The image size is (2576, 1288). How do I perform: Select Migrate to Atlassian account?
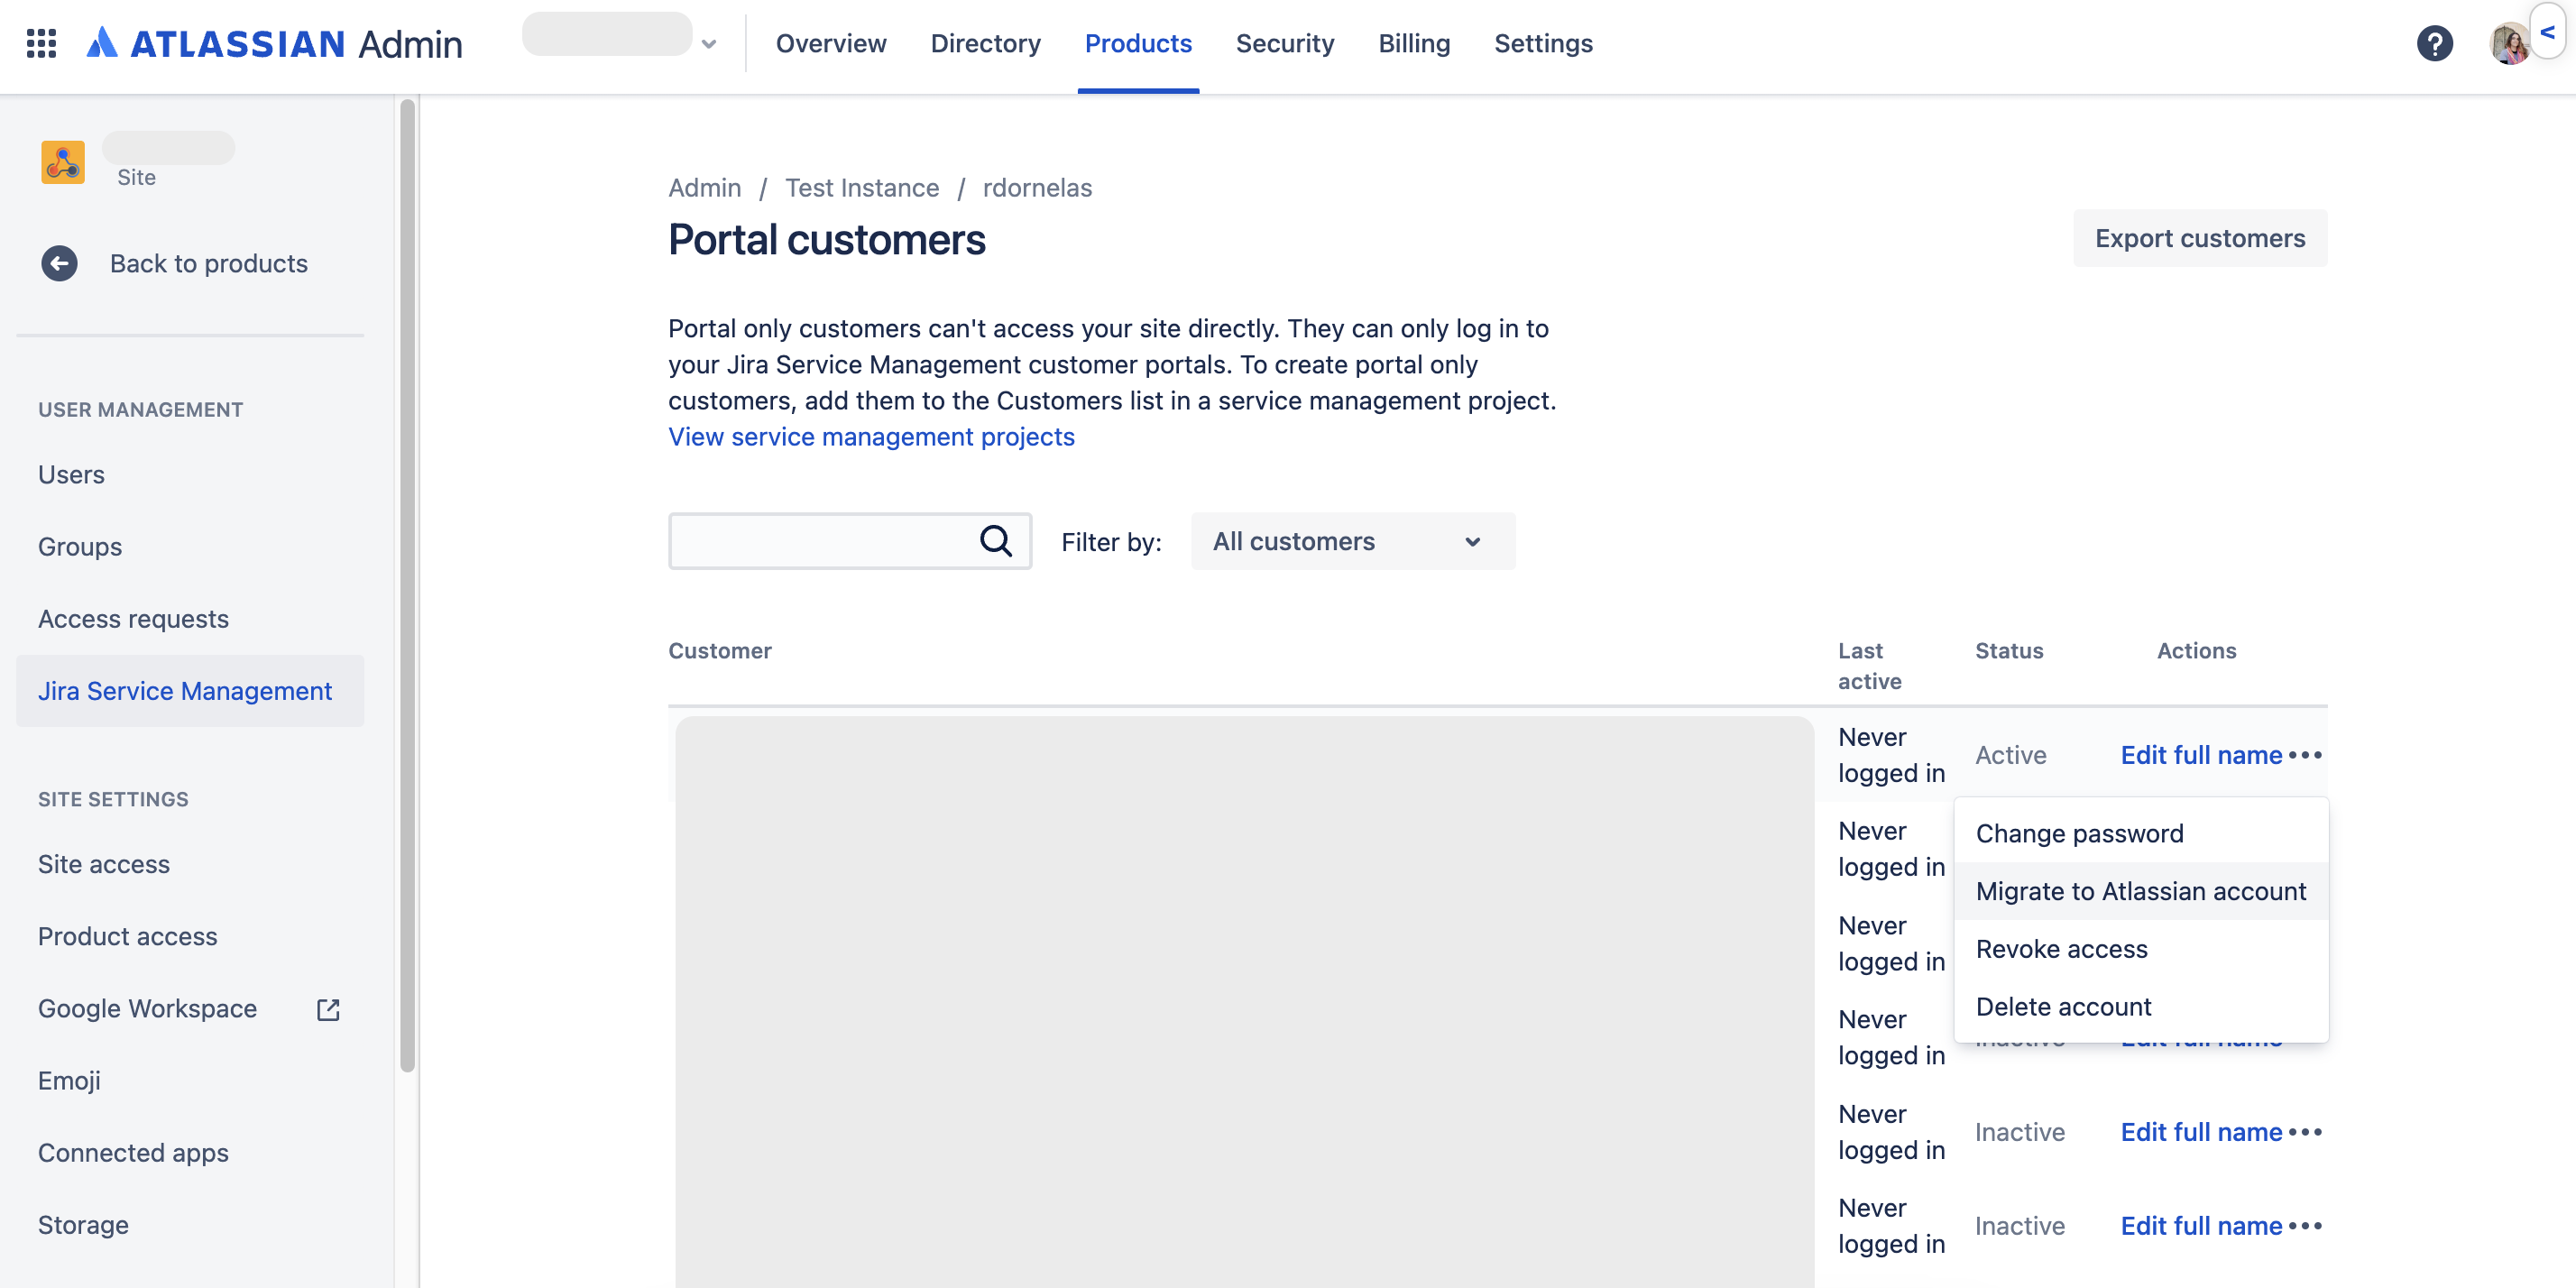pyautogui.click(x=2140, y=891)
